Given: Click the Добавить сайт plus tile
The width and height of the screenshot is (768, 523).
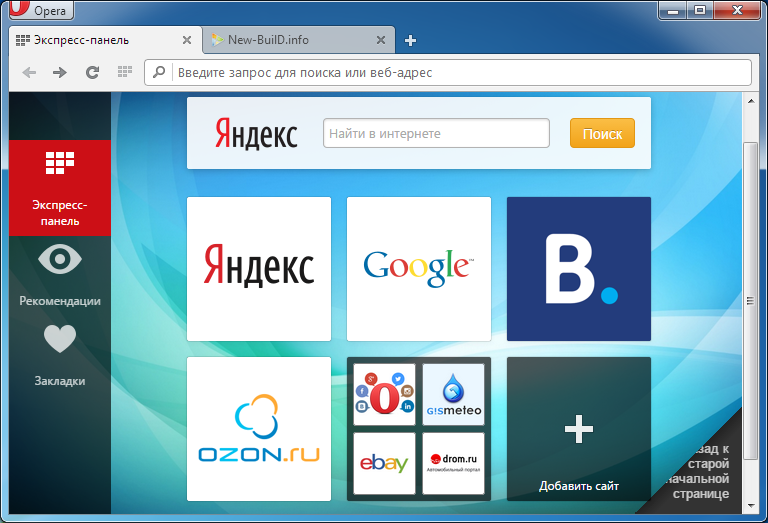Looking at the screenshot, I should [x=579, y=429].
